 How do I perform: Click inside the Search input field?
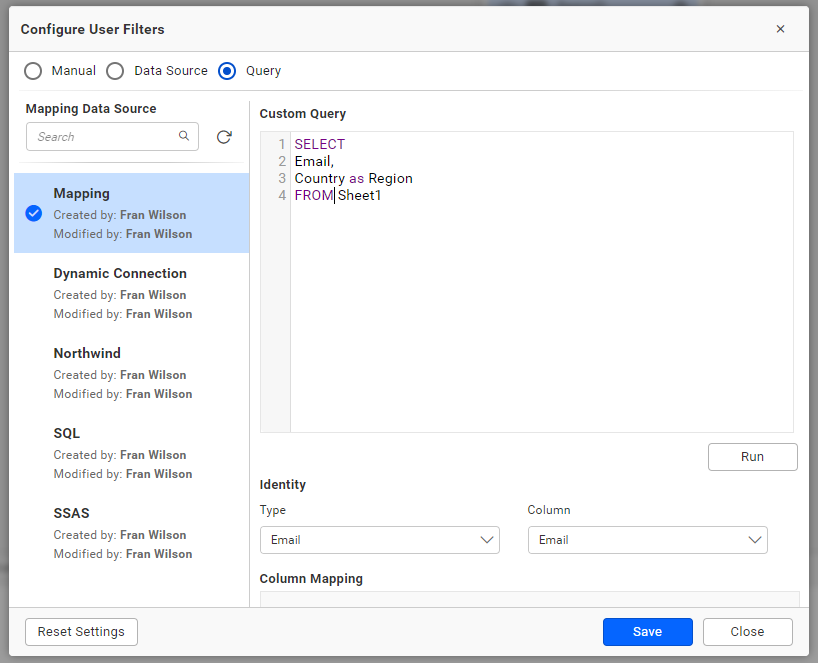coord(100,136)
